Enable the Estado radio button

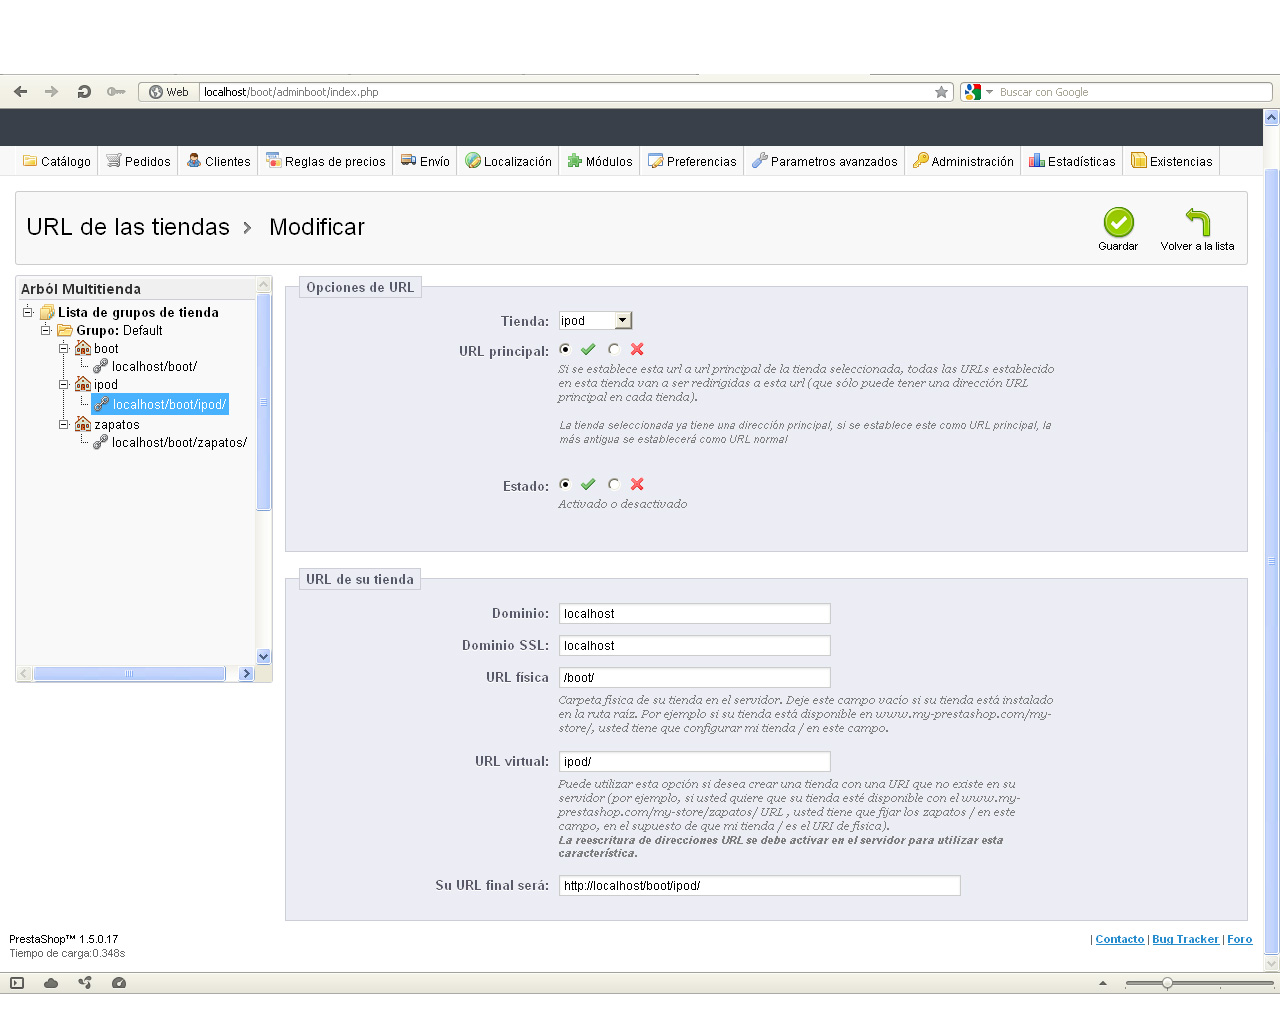tap(565, 484)
